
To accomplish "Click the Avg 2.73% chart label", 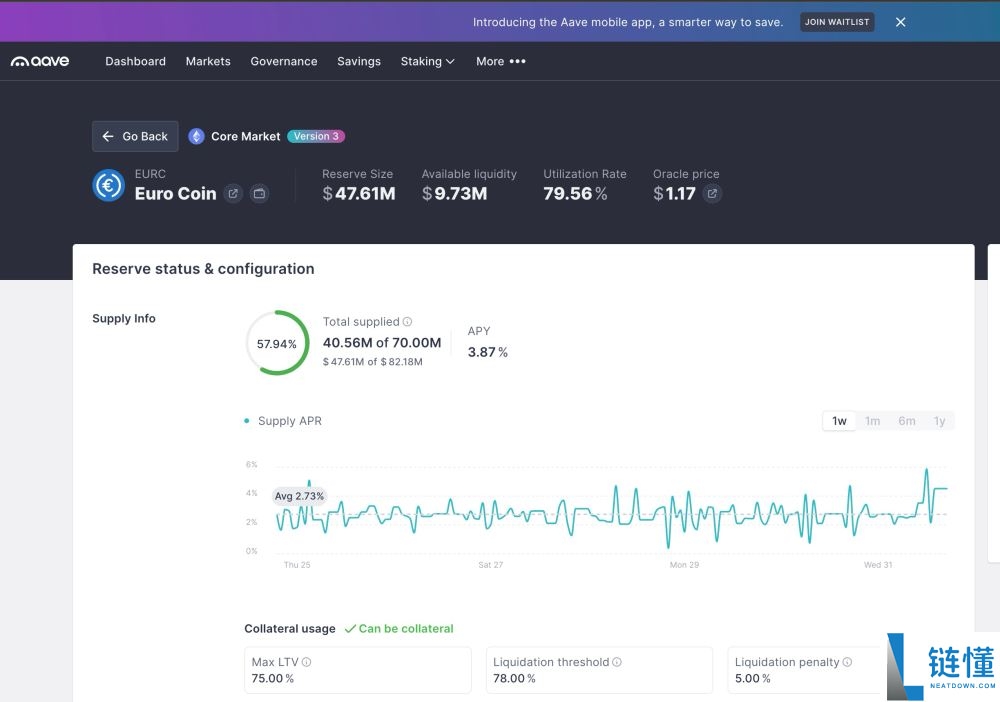I will pos(299,496).
